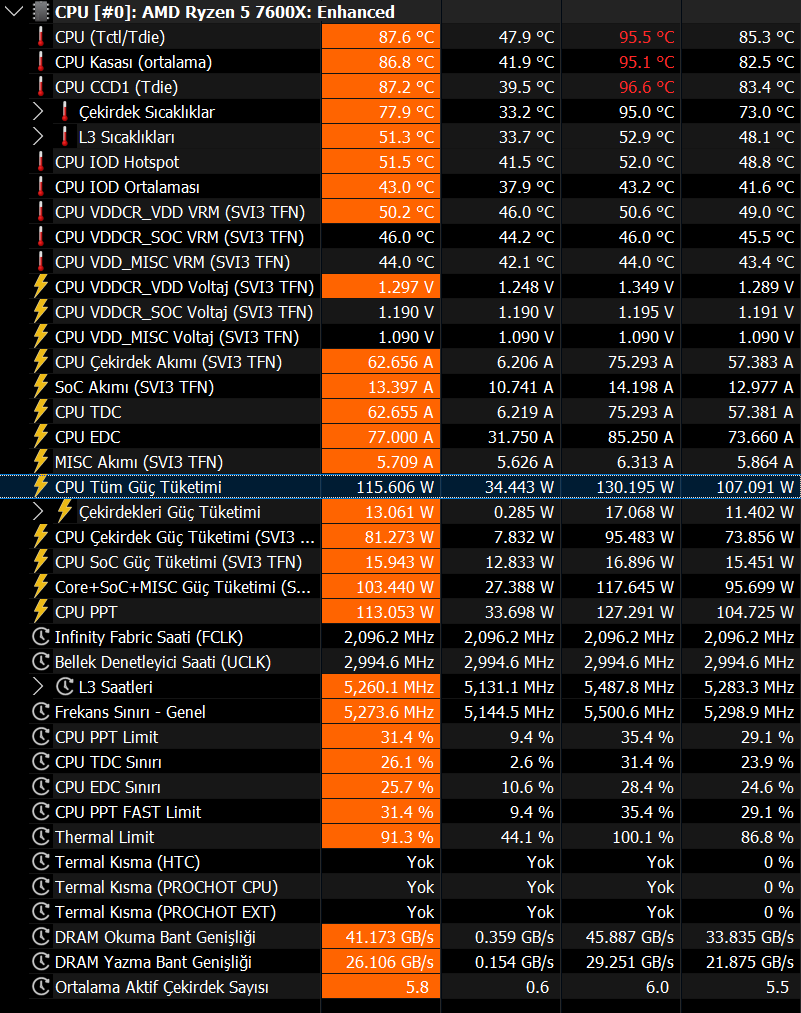Select the CPU EDC sensor row
The width and height of the screenshot is (801, 1013).
400,437
